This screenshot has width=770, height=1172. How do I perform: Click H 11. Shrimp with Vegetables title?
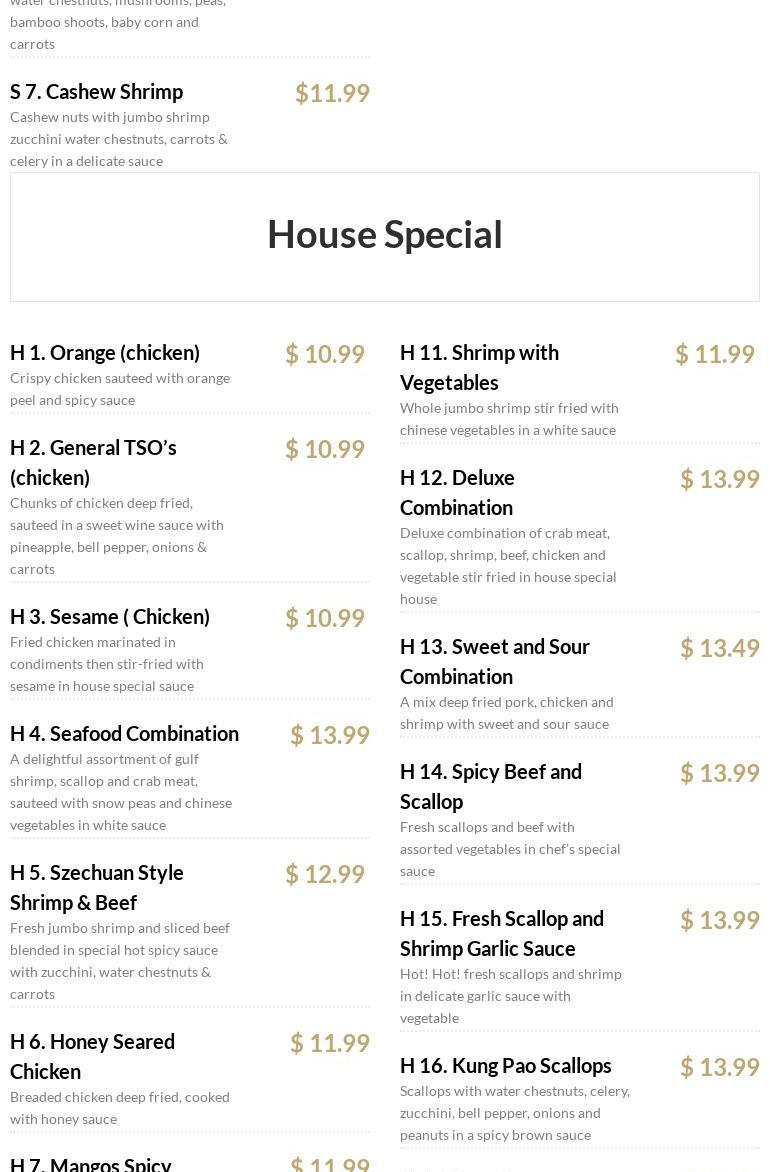coord(479,367)
